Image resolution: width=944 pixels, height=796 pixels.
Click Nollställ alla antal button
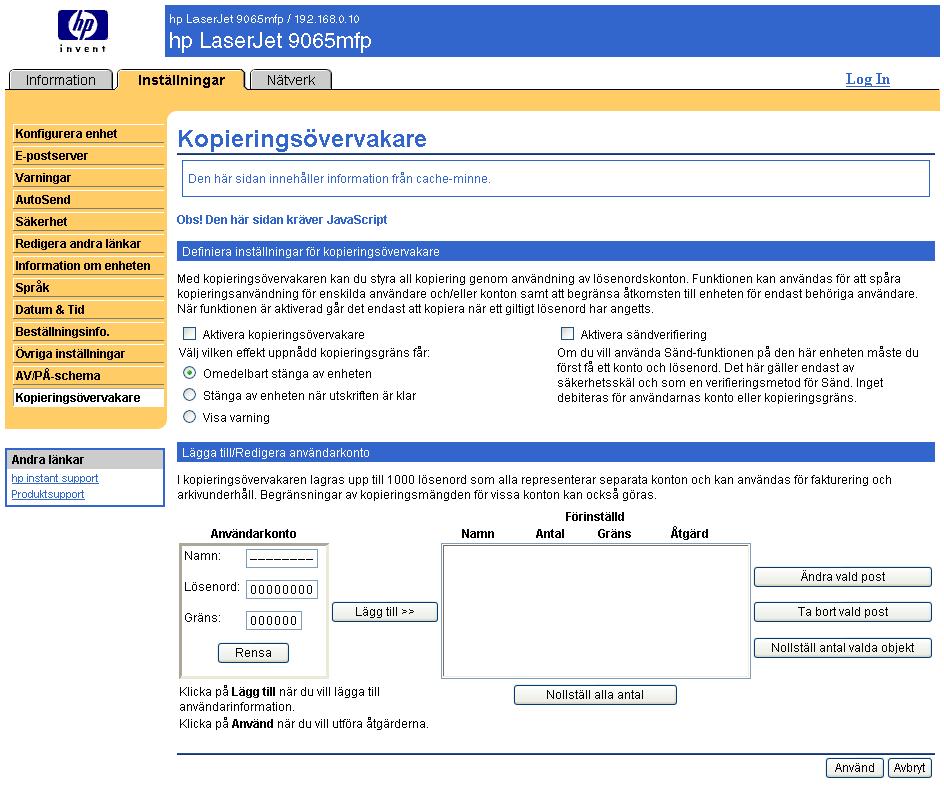595,695
